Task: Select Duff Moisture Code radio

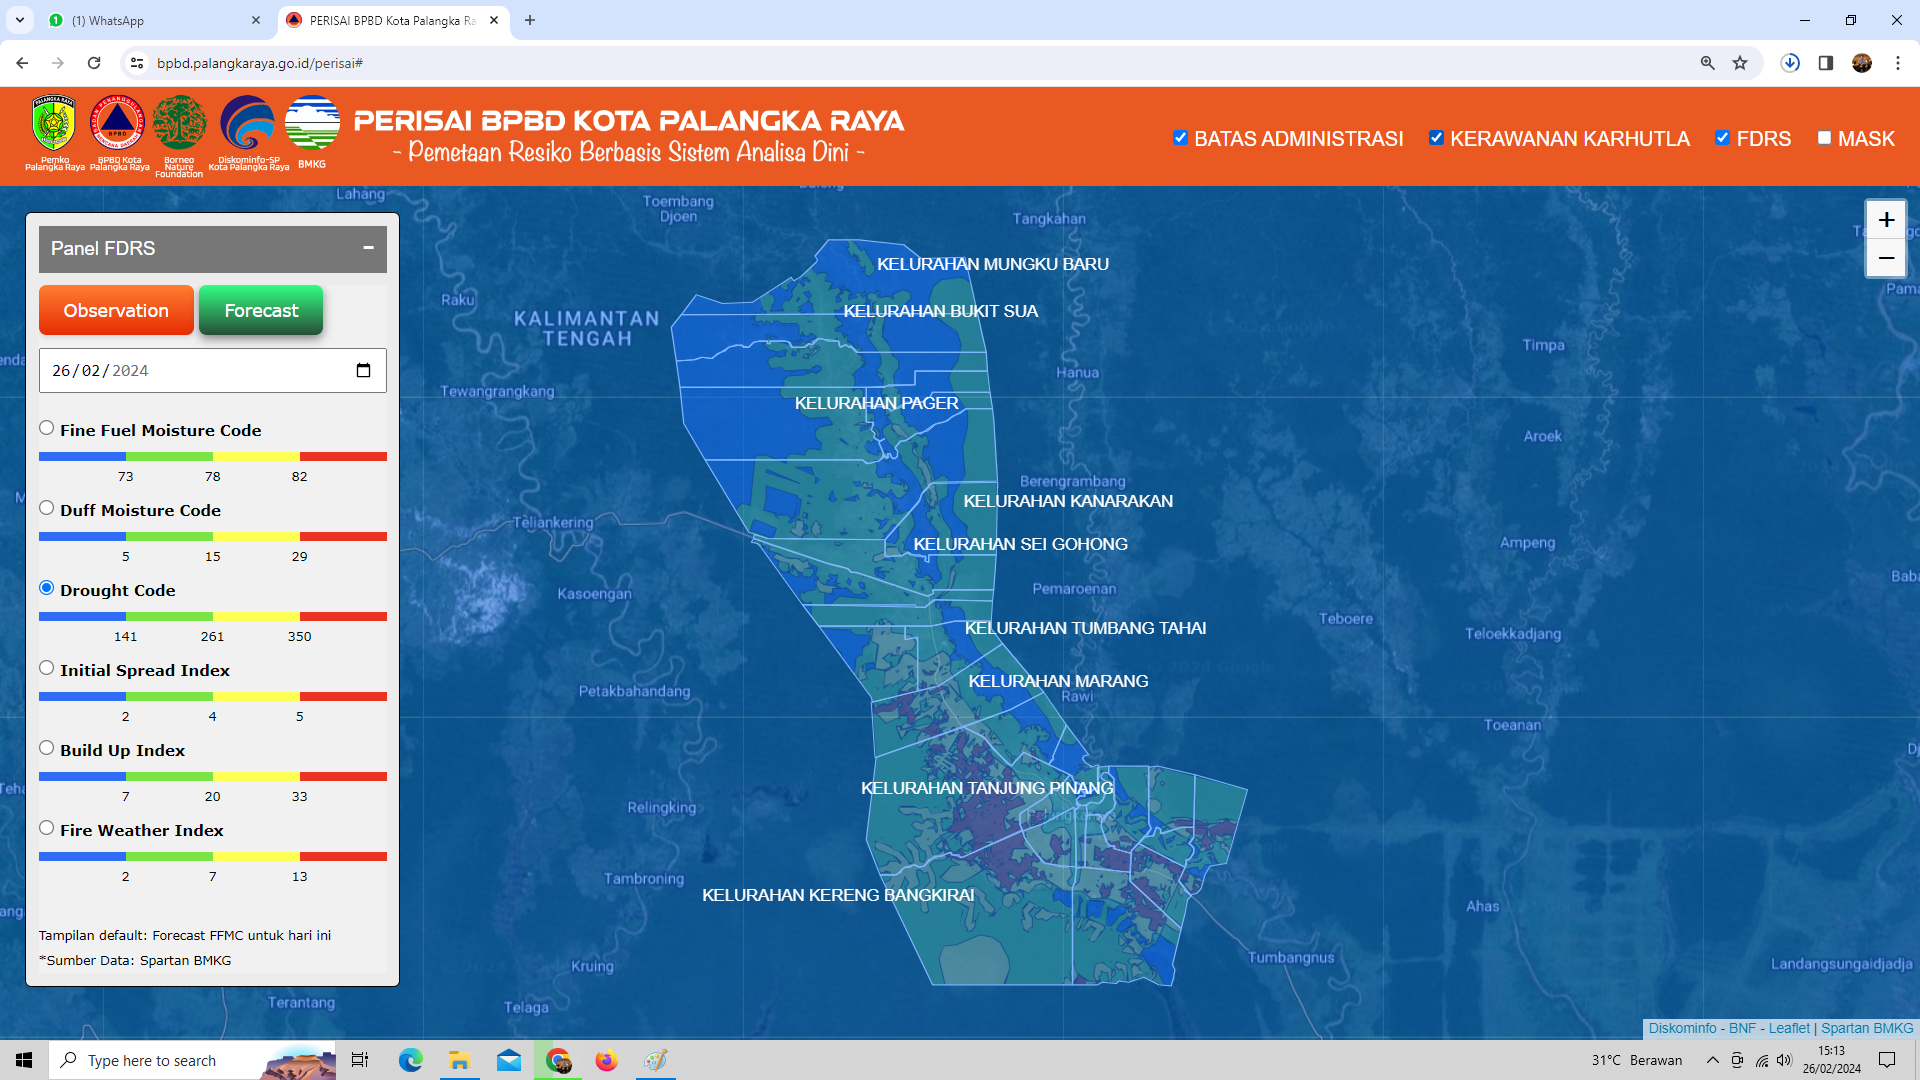Action: 47,508
